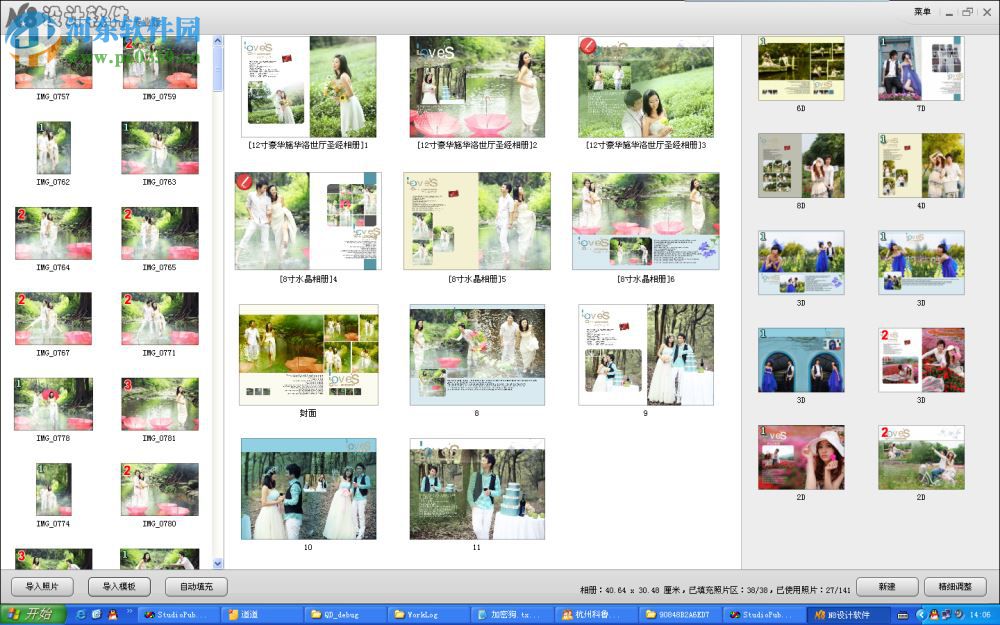This screenshot has height=625, width=1000.
Task: Choose the 8D template thumbnail
Action: [x=801, y=165]
